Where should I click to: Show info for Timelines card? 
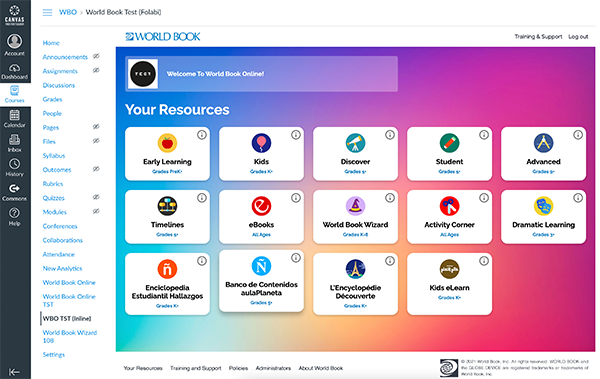tap(202, 198)
